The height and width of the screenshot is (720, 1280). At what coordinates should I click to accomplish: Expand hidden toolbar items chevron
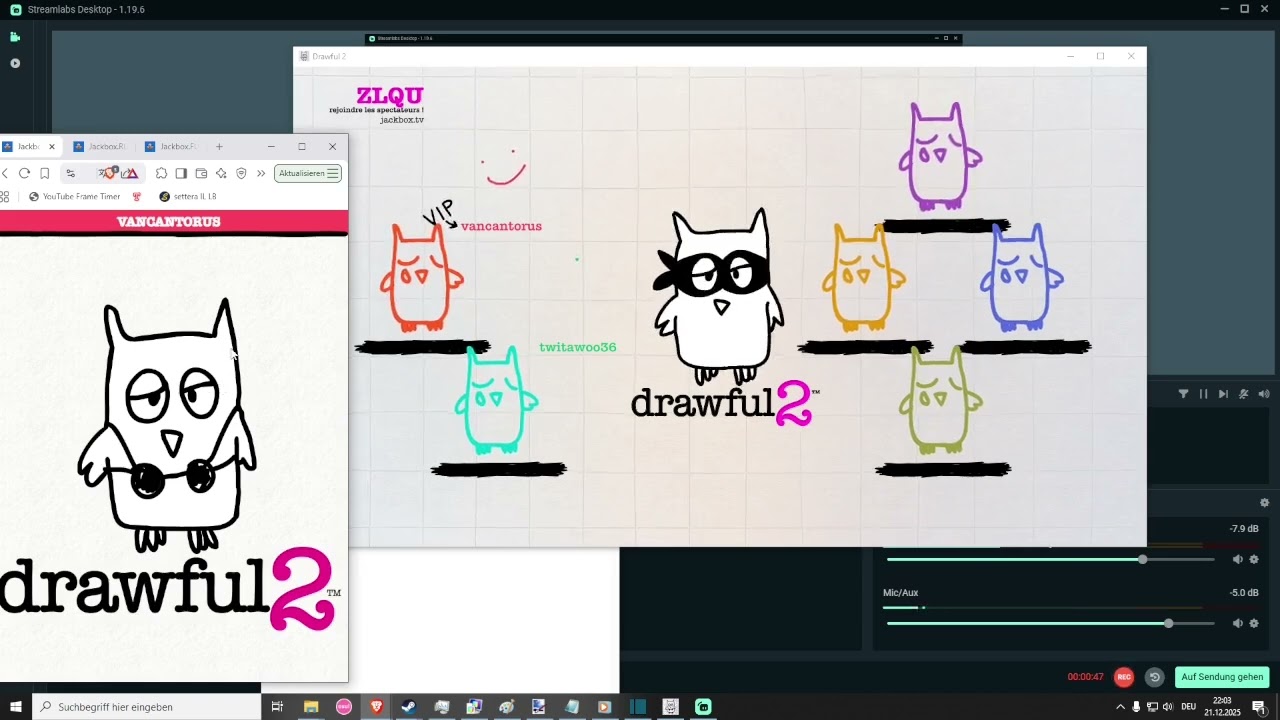[261, 173]
